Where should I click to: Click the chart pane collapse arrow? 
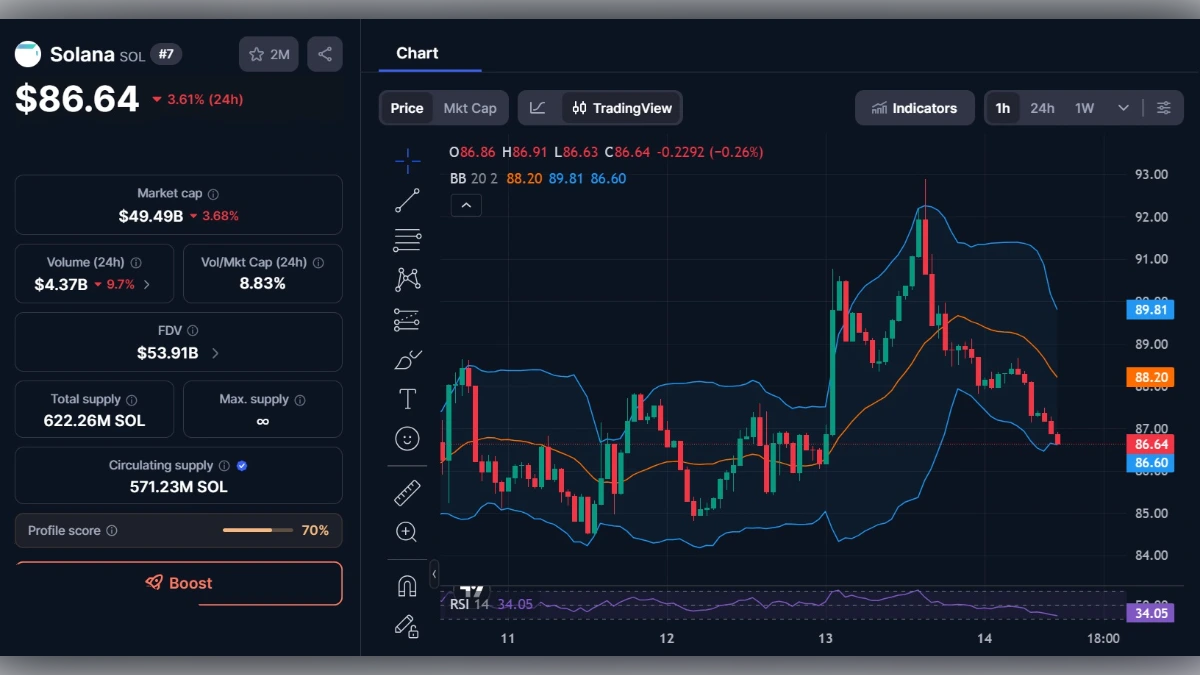click(432, 574)
